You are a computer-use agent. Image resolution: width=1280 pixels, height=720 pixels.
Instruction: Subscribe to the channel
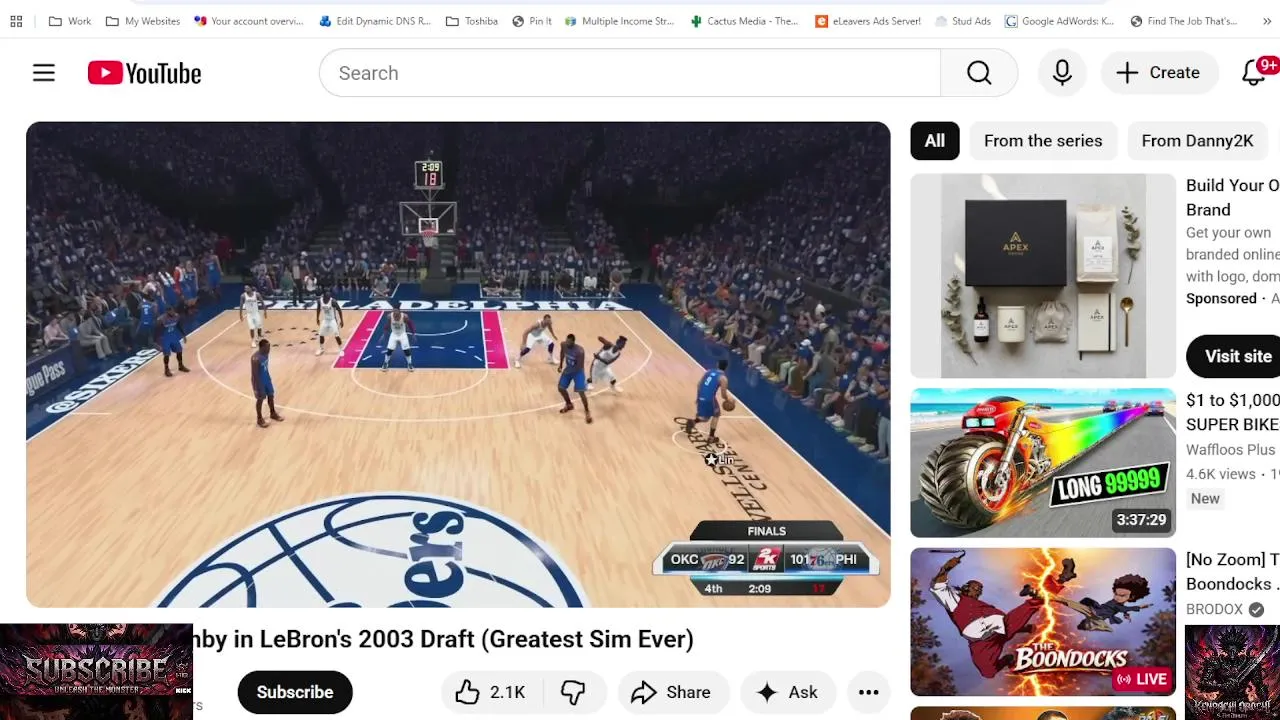click(x=295, y=692)
